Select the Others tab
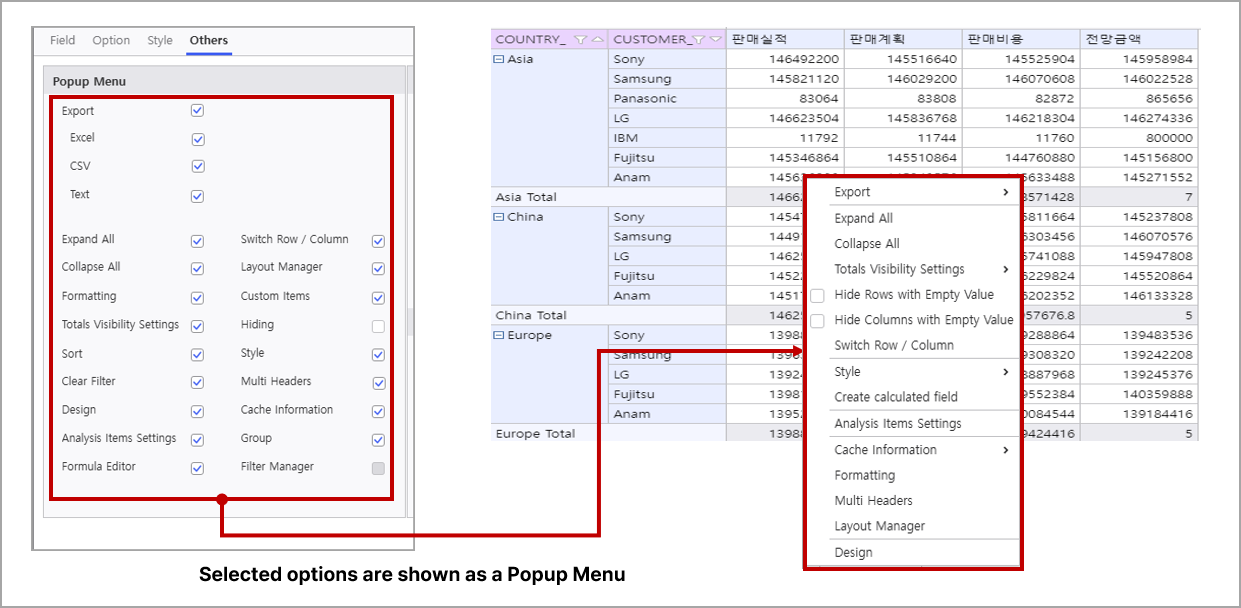Viewport: 1241px width, 608px height. 209,40
